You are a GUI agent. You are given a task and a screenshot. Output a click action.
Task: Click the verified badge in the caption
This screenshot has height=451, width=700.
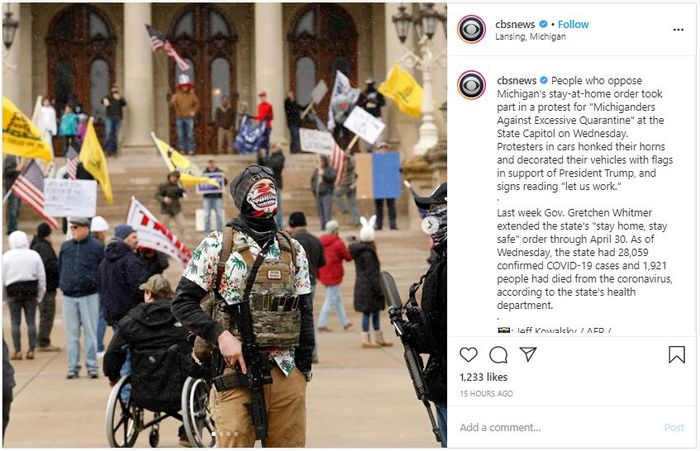click(x=543, y=80)
